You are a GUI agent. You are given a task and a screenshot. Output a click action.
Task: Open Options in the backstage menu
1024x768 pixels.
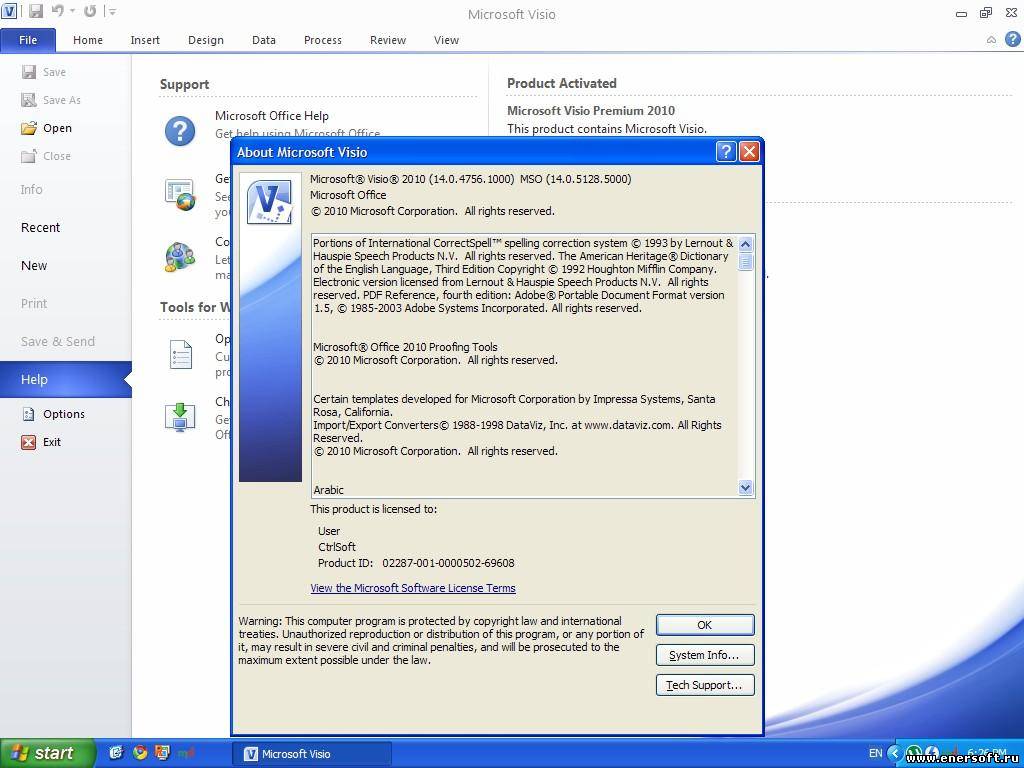64,414
